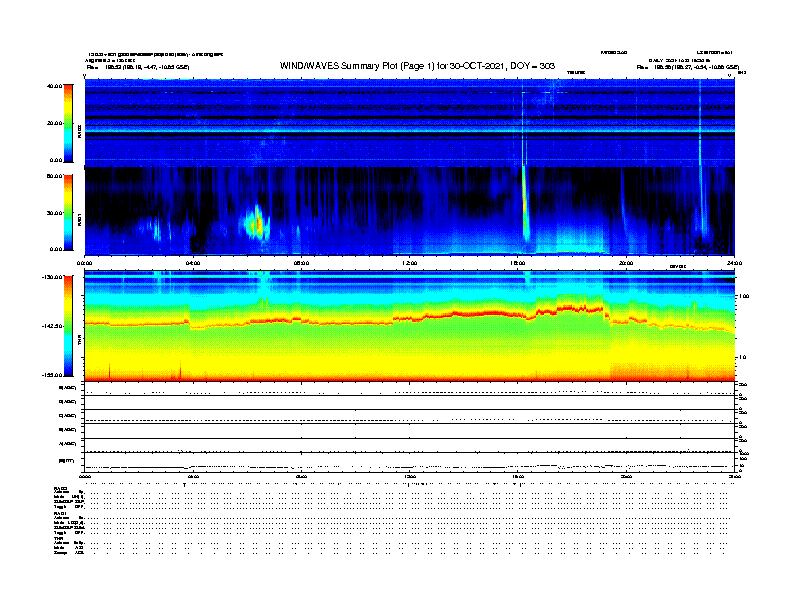
Task: Click the RAD2 heading in the bottom status rows
Action: click(60, 489)
